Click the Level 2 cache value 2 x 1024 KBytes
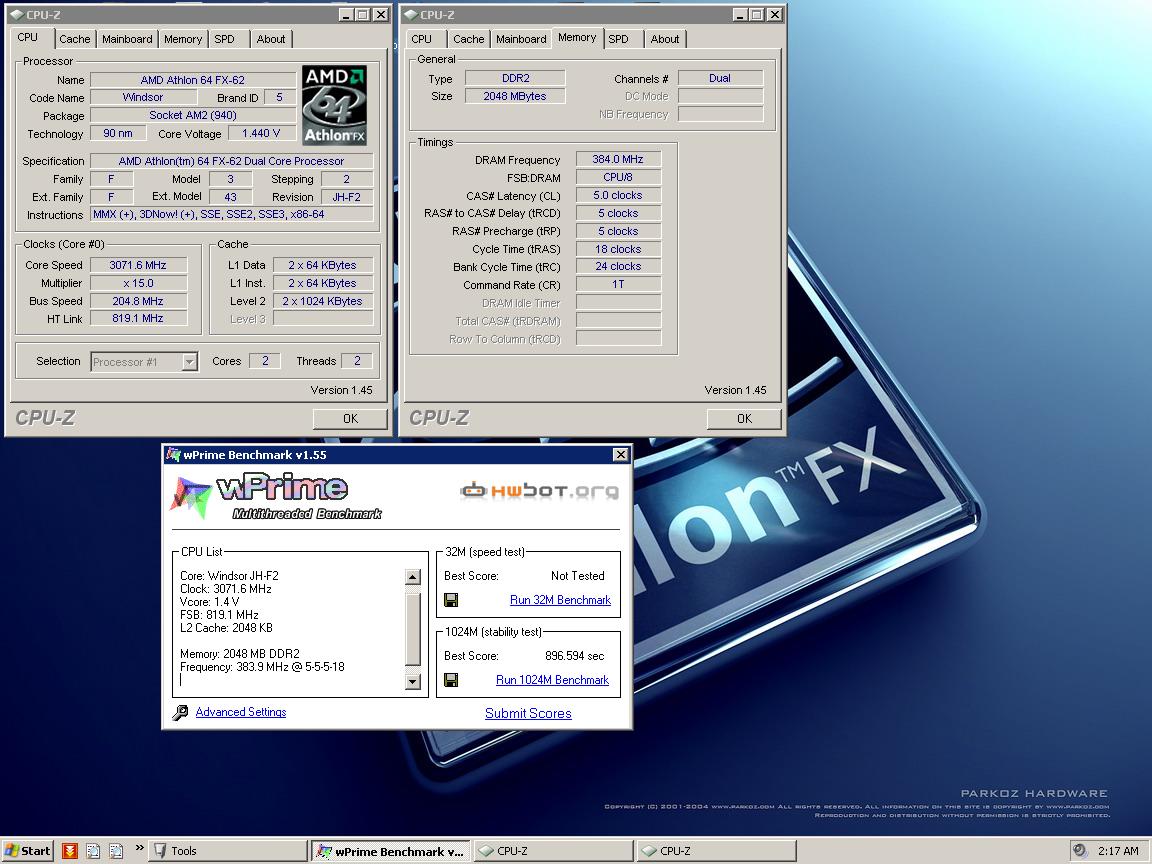The height and width of the screenshot is (864, 1152). tap(323, 301)
